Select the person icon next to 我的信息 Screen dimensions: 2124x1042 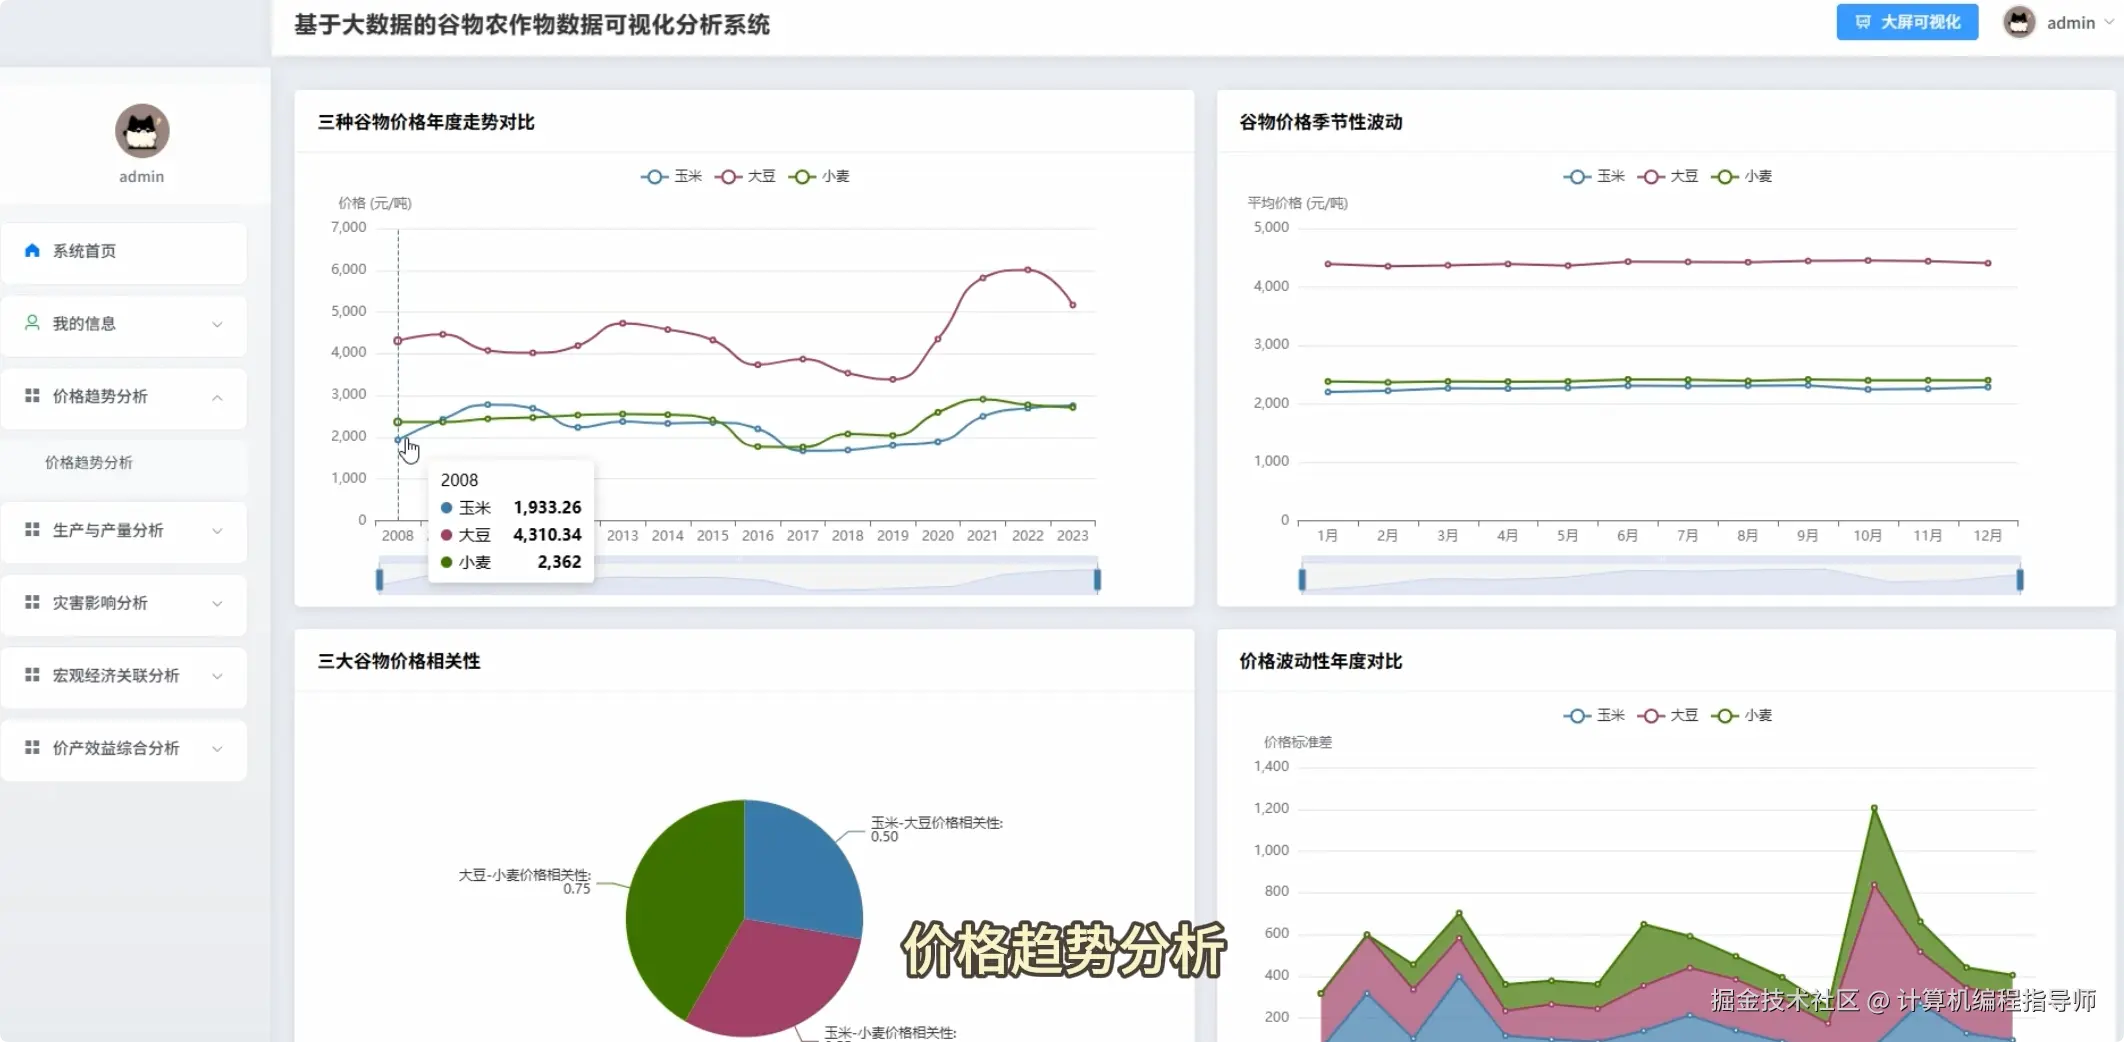[x=31, y=322]
